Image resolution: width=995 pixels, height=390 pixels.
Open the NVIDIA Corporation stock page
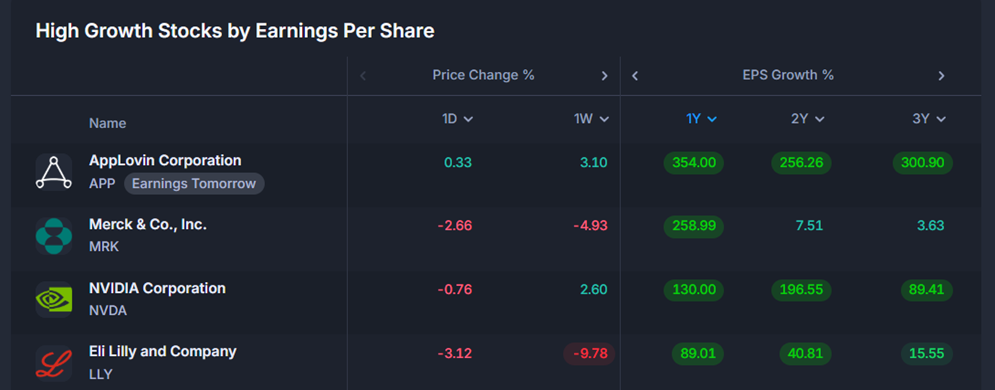click(157, 289)
